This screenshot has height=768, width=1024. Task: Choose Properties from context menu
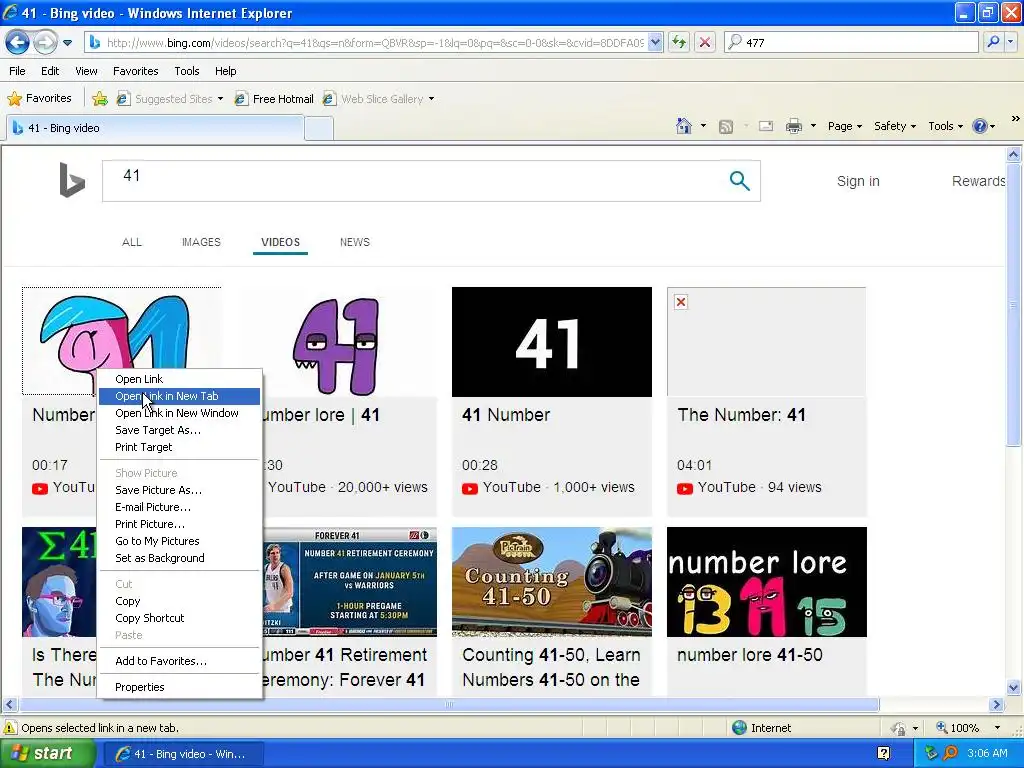tap(179, 687)
